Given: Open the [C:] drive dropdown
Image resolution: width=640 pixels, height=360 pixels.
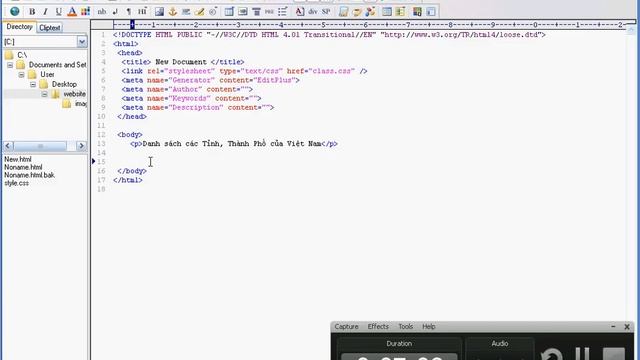Looking at the screenshot, I should pos(82,42).
